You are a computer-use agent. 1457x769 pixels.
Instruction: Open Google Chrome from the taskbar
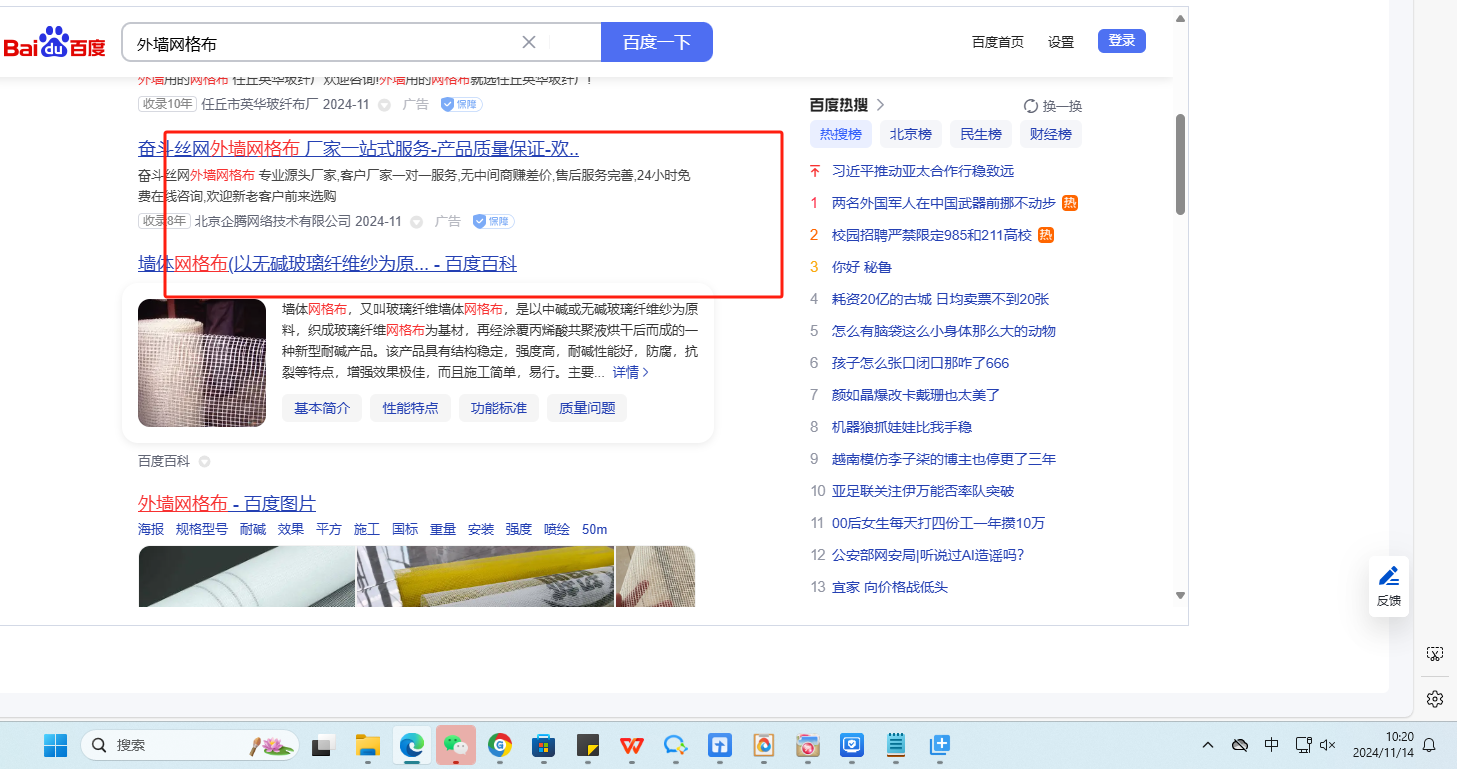(x=500, y=745)
